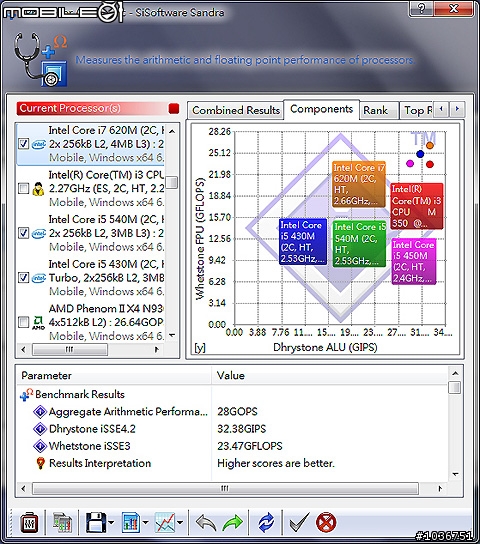The width and height of the screenshot is (480, 544).
Task: Click the green forward arrow icon
Action: click(232, 522)
